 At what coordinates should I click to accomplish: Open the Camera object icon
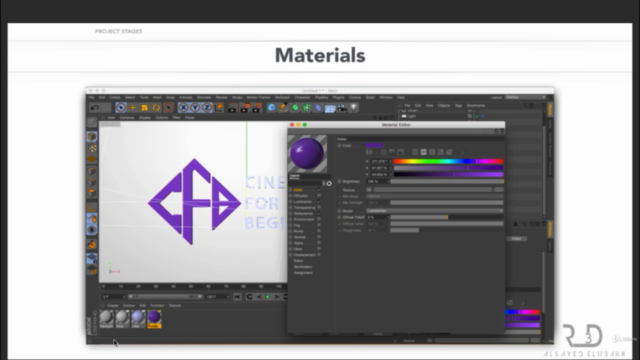tap(342, 108)
